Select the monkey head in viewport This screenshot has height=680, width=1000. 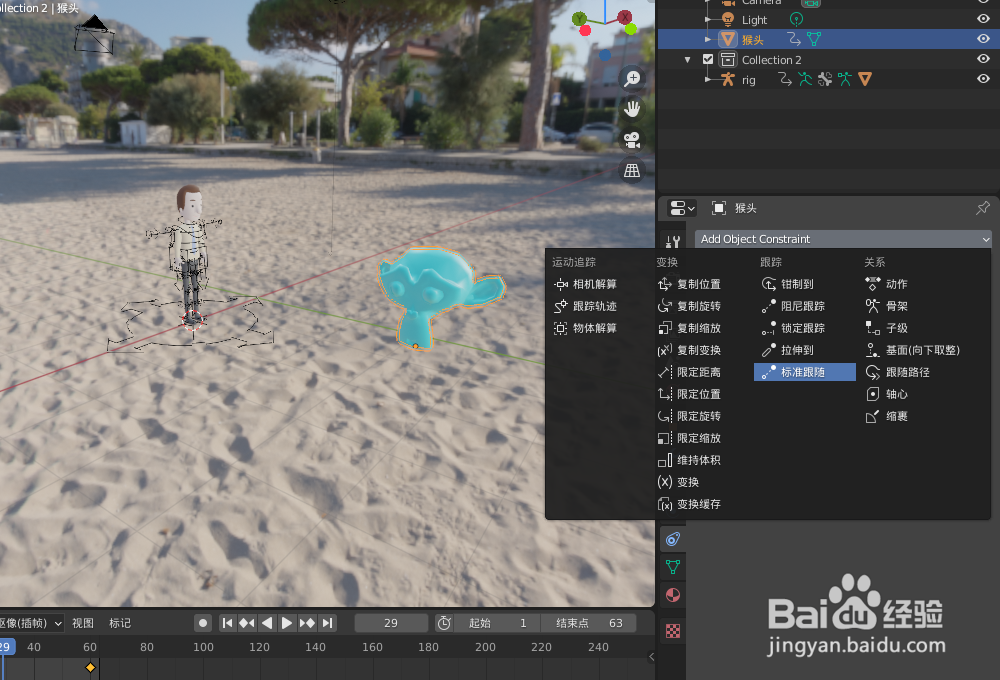440,297
